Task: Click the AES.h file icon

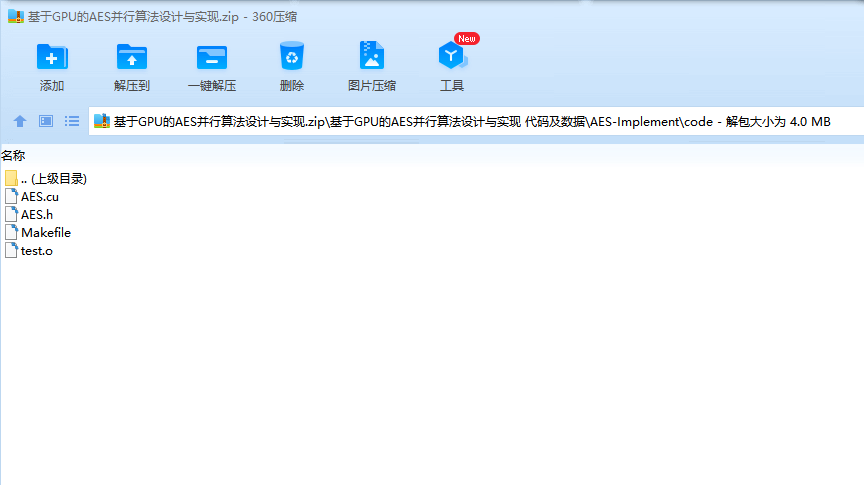Action: click(x=12, y=214)
